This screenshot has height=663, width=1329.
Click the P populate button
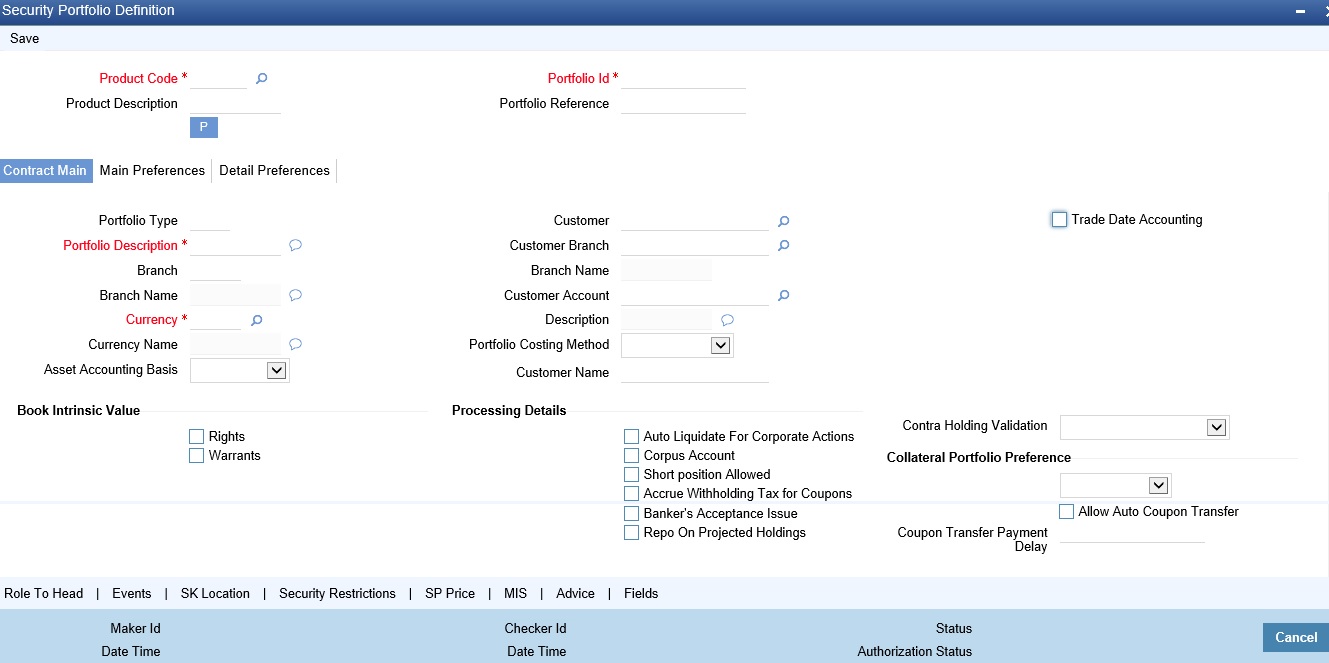coord(204,127)
